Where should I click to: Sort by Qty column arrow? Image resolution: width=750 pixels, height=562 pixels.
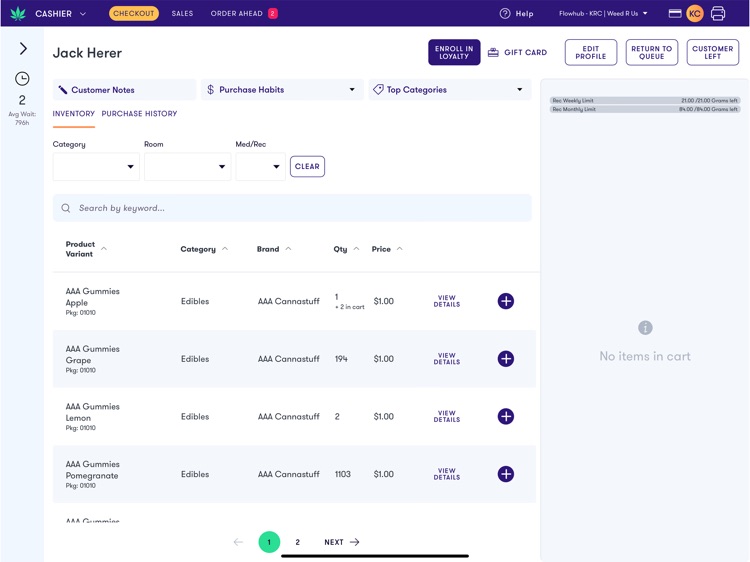click(x=356, y=249)
